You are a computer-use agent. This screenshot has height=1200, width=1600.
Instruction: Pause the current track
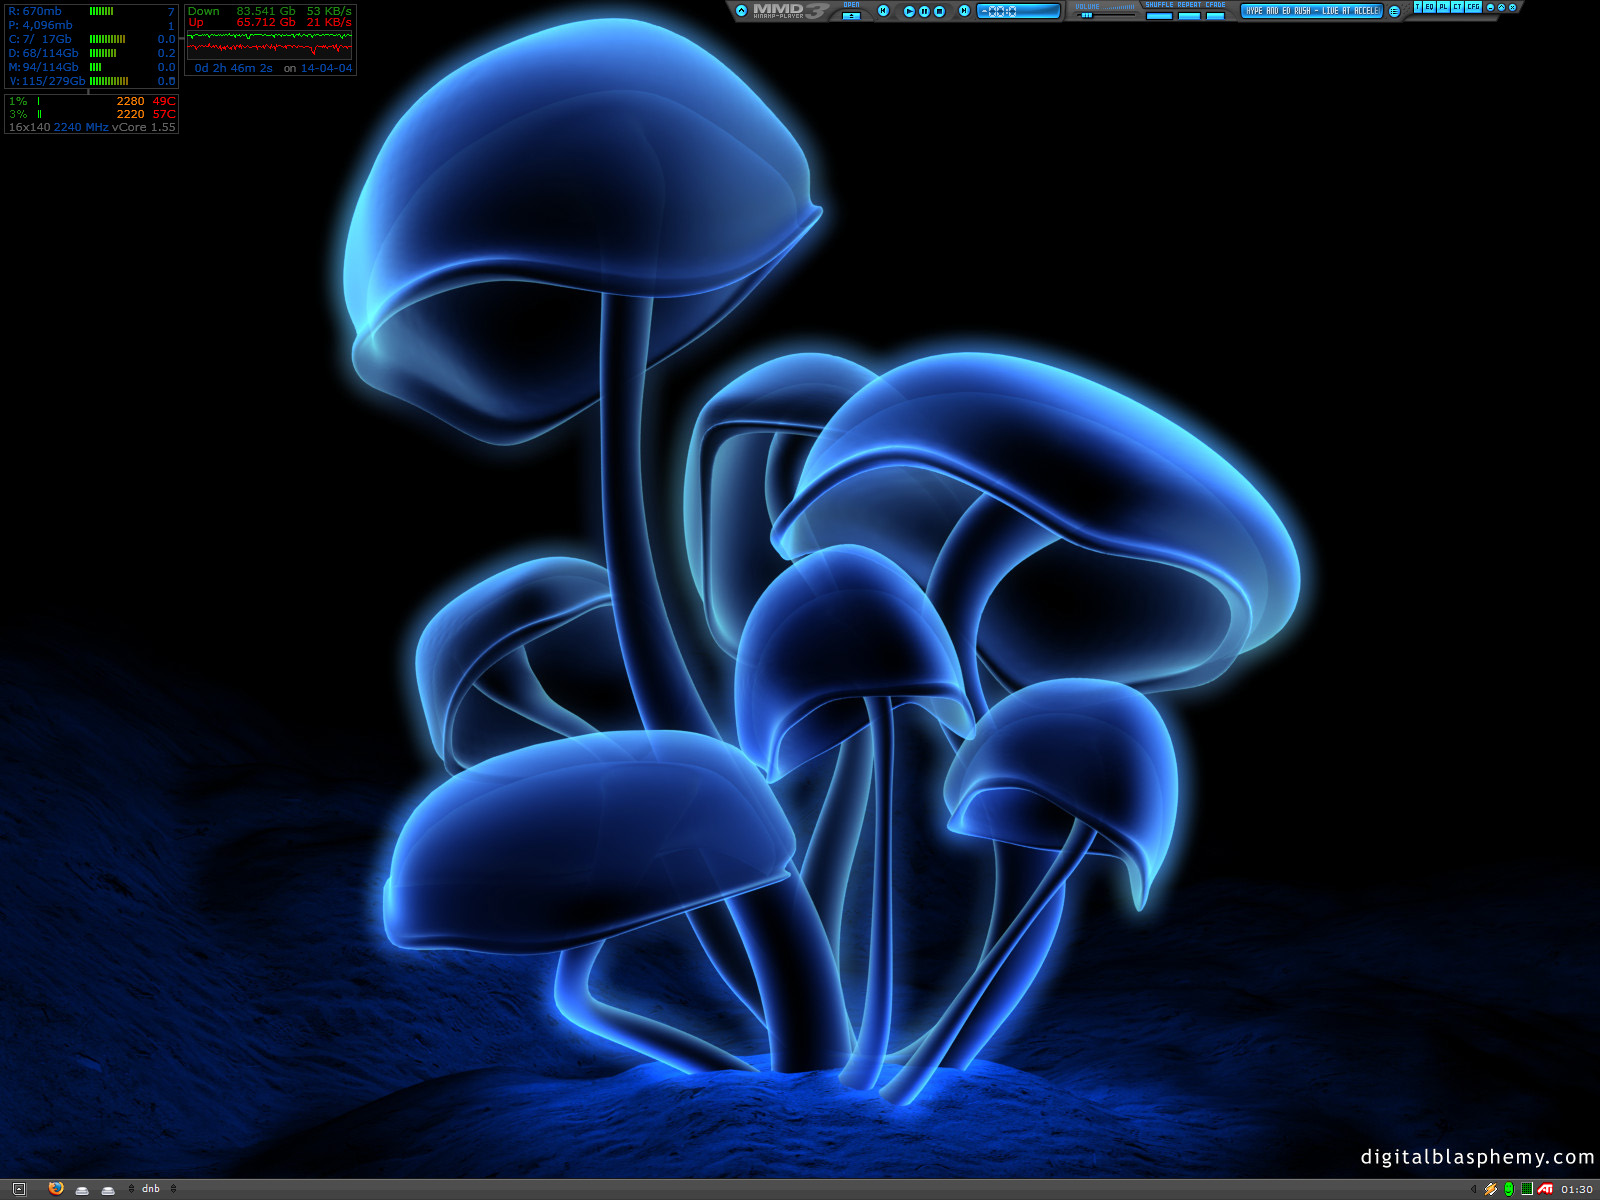(924, 11)
